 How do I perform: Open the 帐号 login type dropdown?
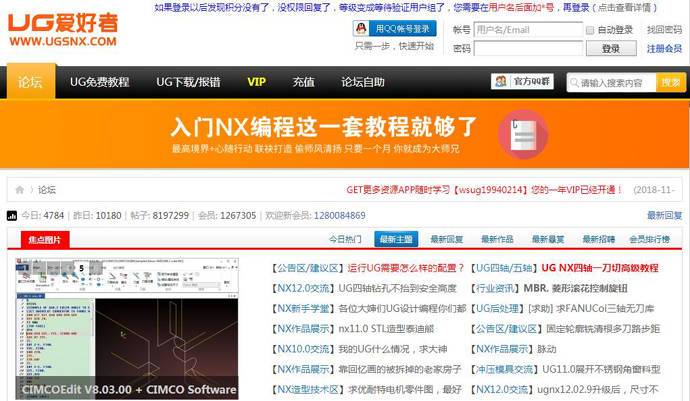(461, 30)
